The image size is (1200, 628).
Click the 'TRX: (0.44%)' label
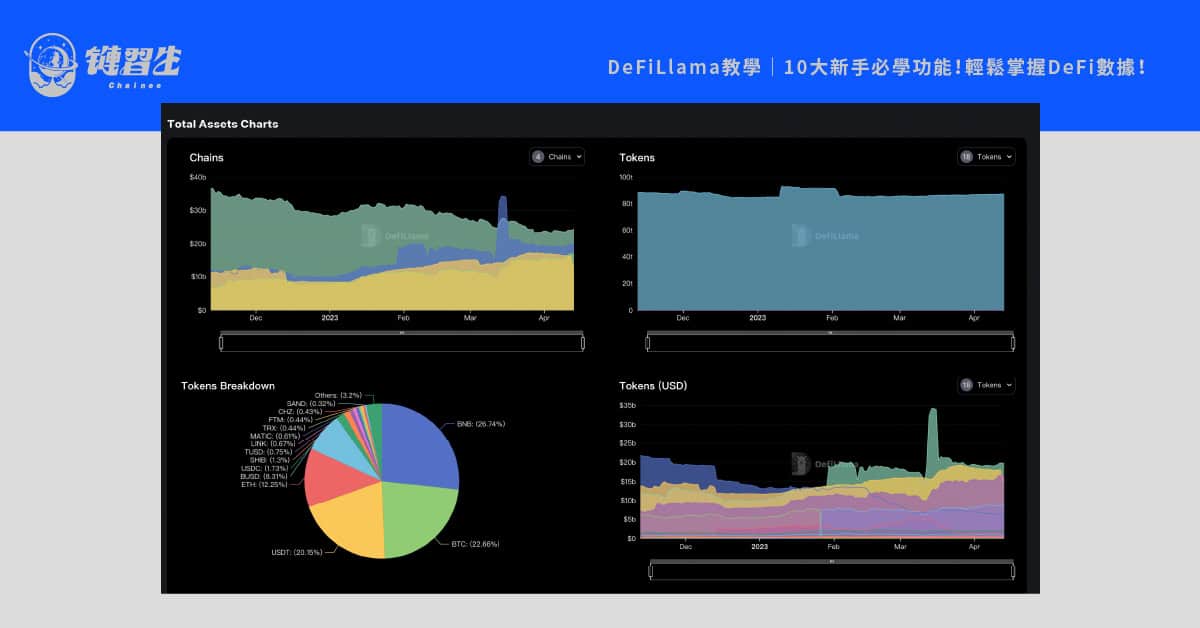pyautogui.click(x=284, y=428)
